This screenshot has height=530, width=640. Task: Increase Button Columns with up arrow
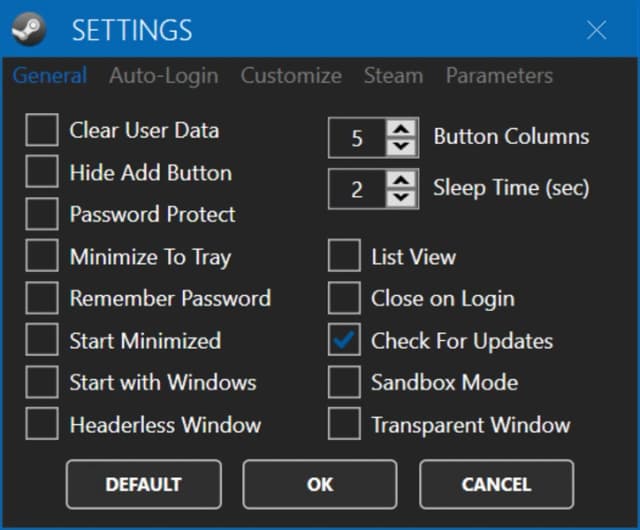401,129
